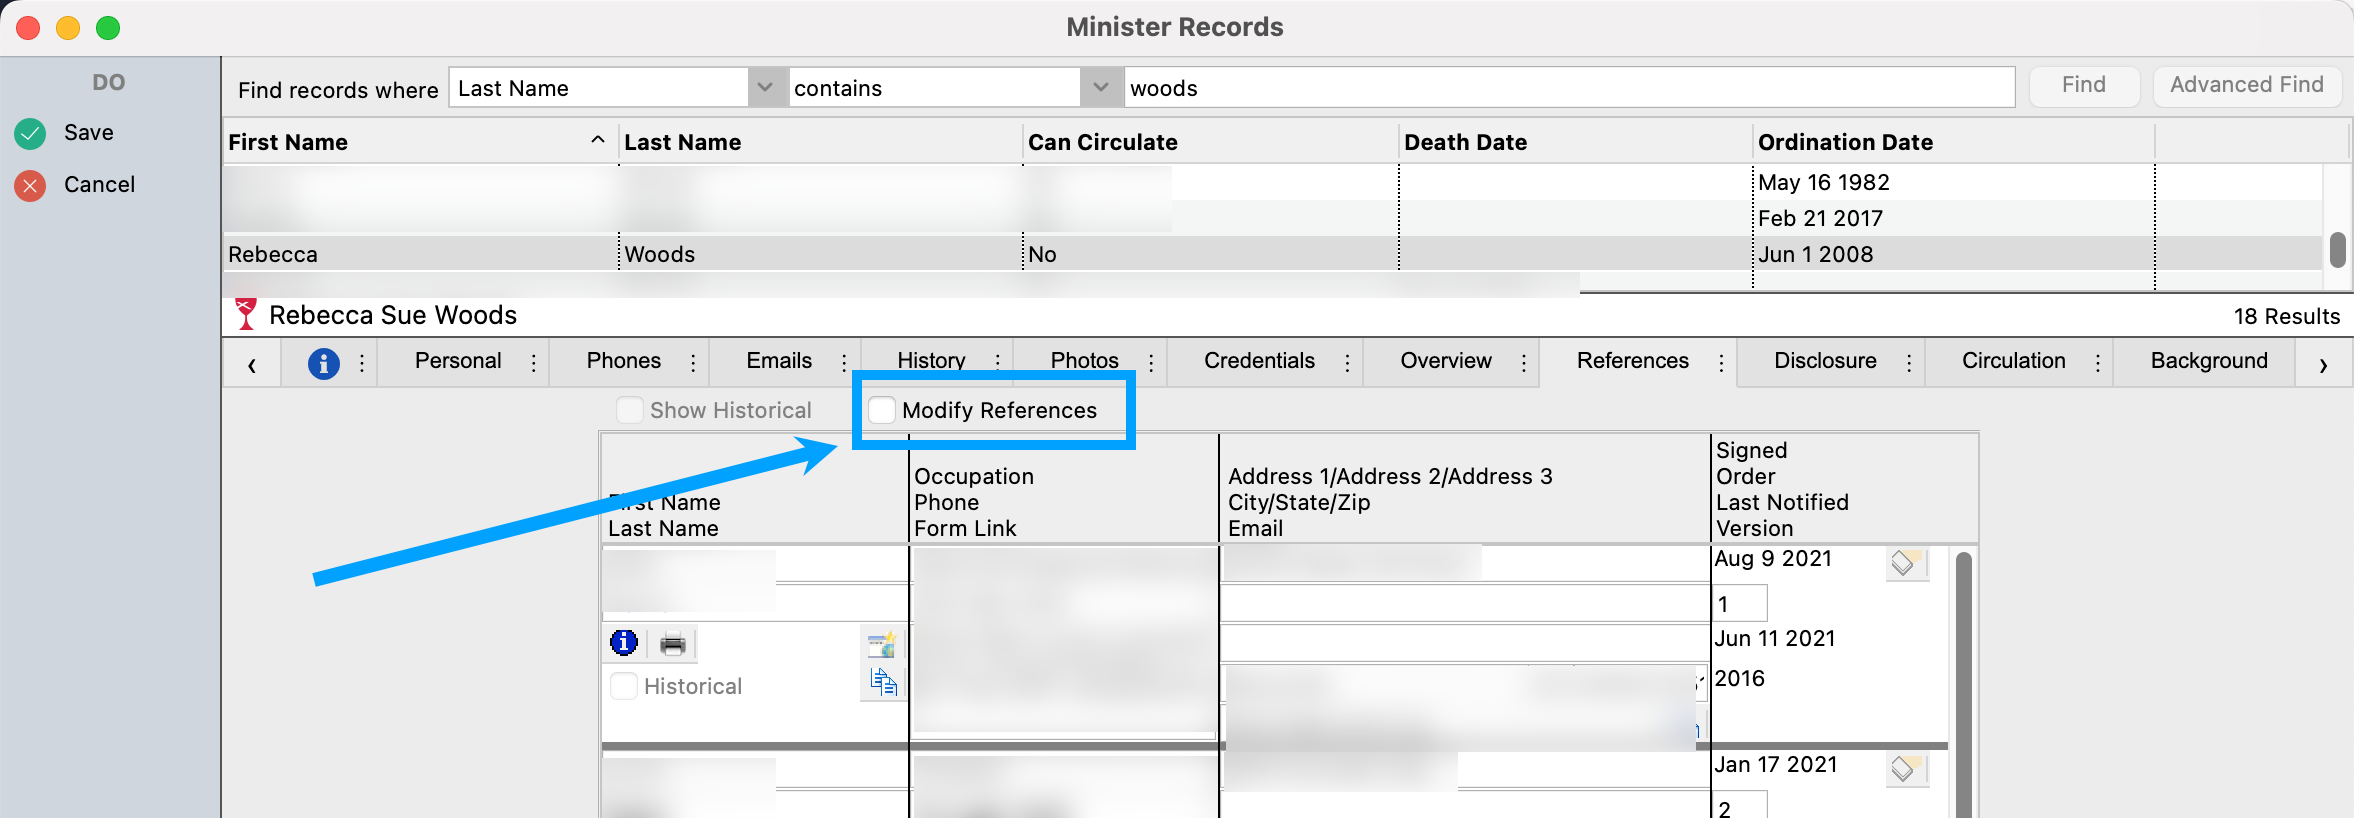Click the red Cancel X icon

tap(30, 185)
